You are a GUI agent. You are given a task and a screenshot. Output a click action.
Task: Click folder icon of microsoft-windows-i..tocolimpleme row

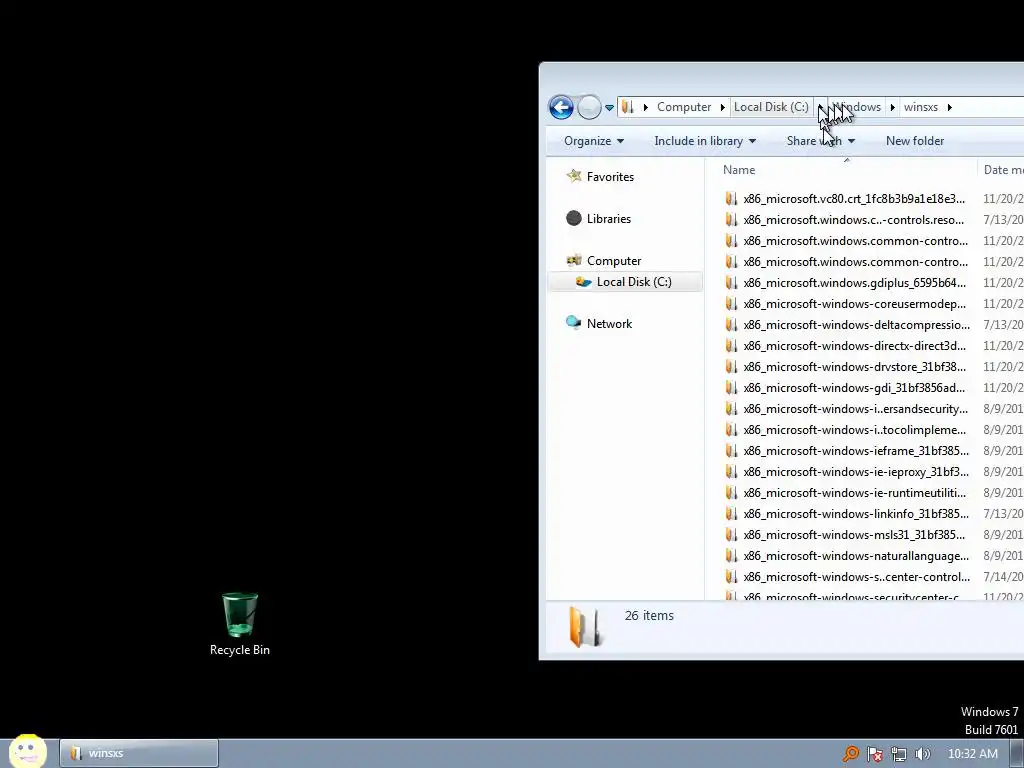click(x=731, y=430)
